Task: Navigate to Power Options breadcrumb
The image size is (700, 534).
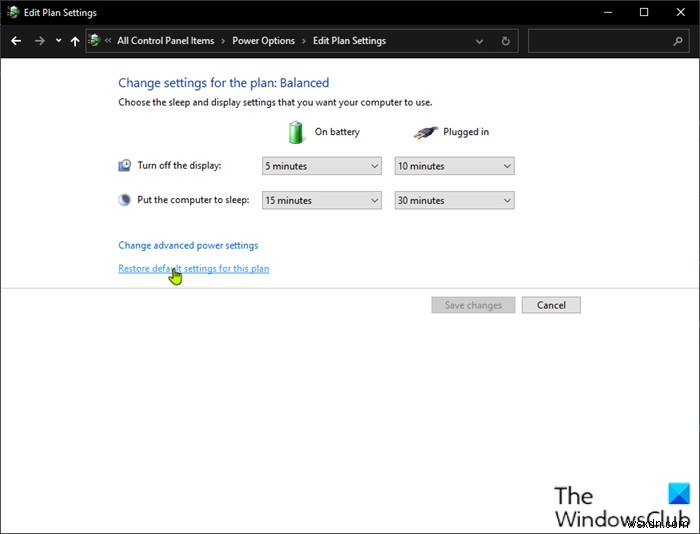Action: (263, 41)
